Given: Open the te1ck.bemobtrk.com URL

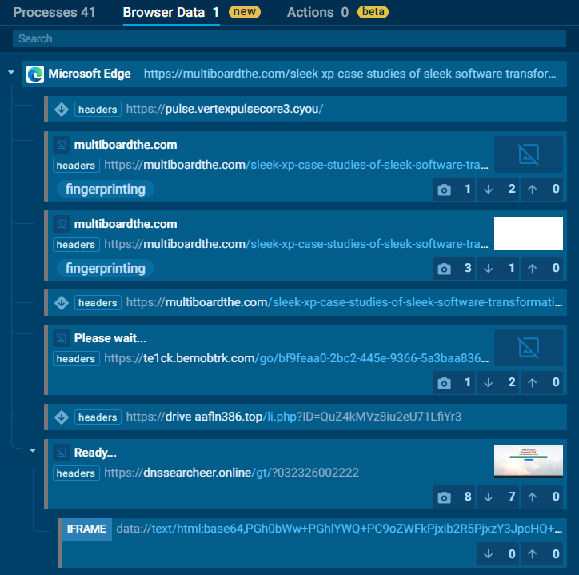Looking at the screenshot, I should pos(297,358).
